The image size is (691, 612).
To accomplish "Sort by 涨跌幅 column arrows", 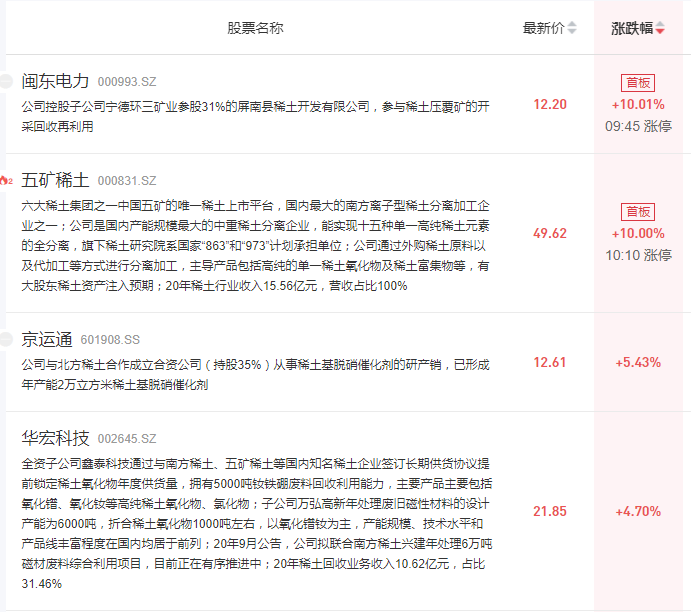I will pyautogui.click(x=660, y=28).
